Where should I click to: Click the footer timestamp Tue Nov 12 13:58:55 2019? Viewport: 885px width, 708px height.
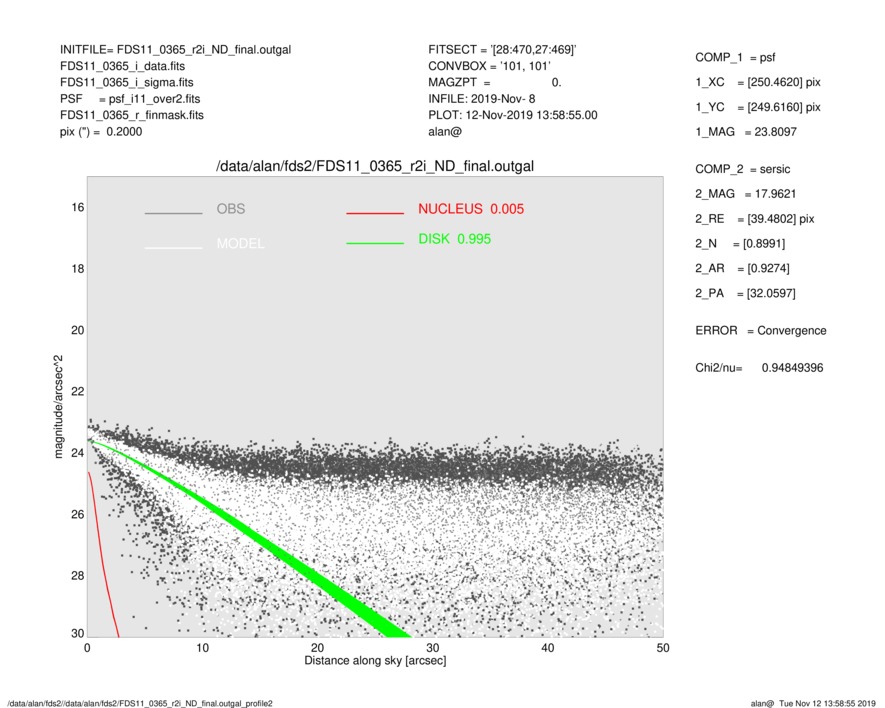click(827, 703)
